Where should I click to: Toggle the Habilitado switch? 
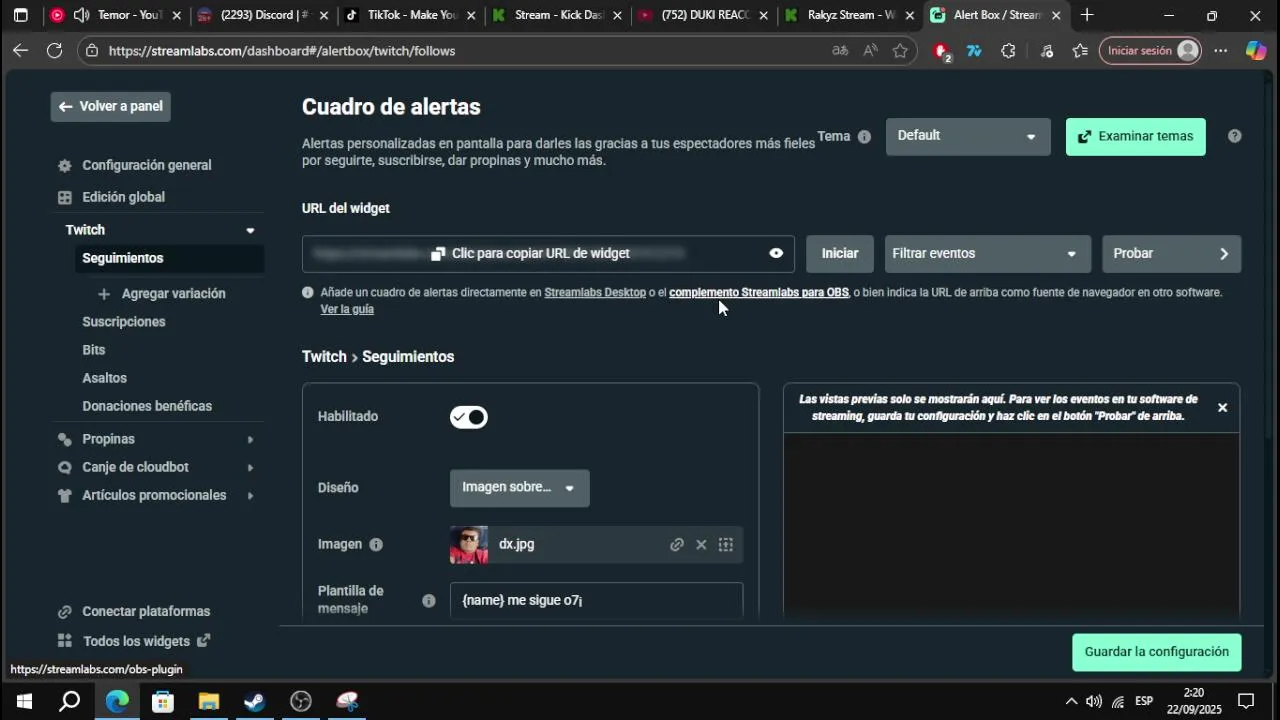point(469,417)
